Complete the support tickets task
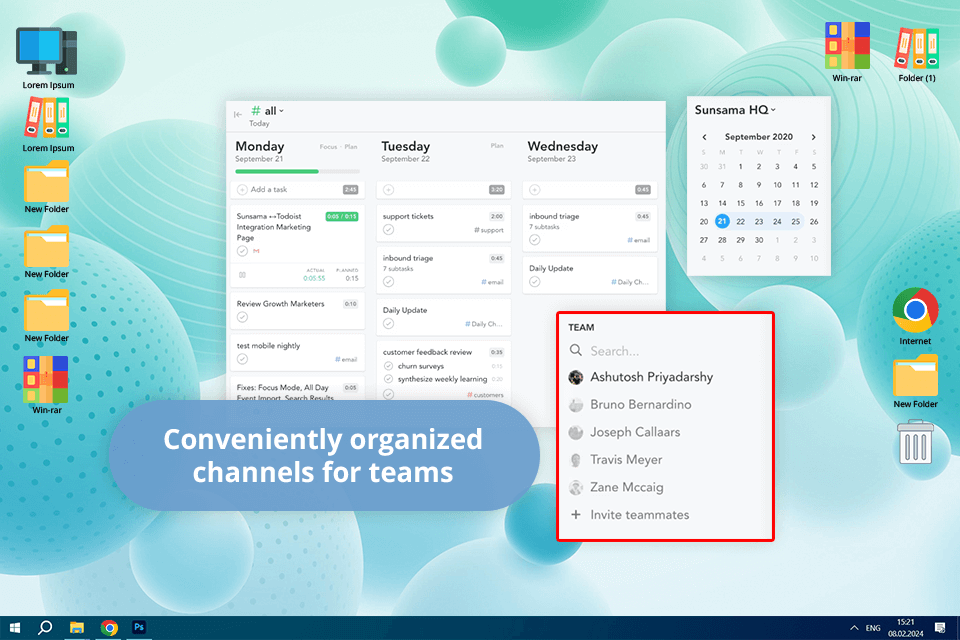This screenshot has width=960, height=640. pos(388,230)
